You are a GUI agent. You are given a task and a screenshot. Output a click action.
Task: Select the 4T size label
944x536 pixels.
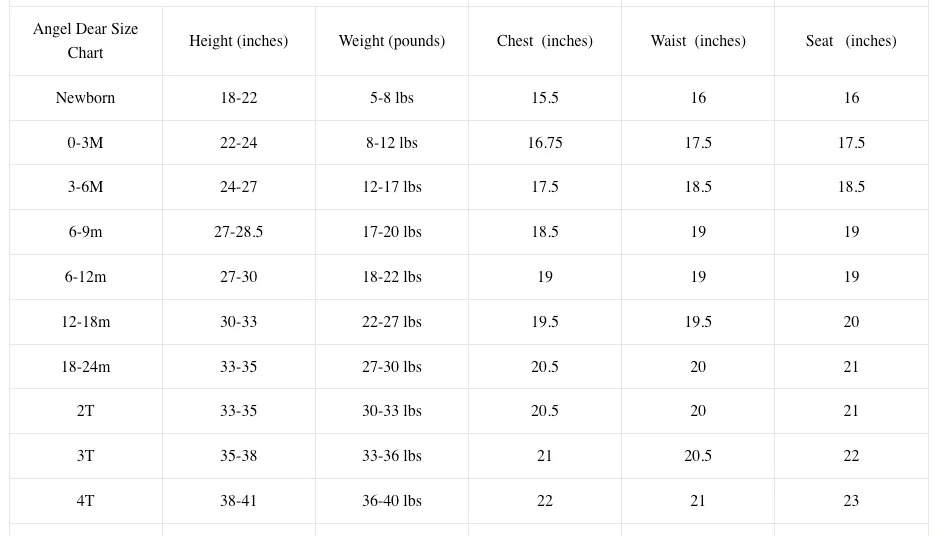[x=85, y=501]
